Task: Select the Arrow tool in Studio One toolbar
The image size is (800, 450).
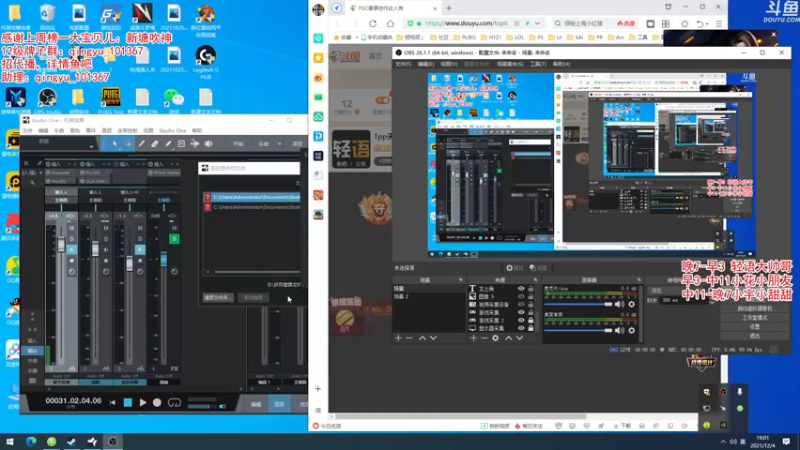Action: 114,144
